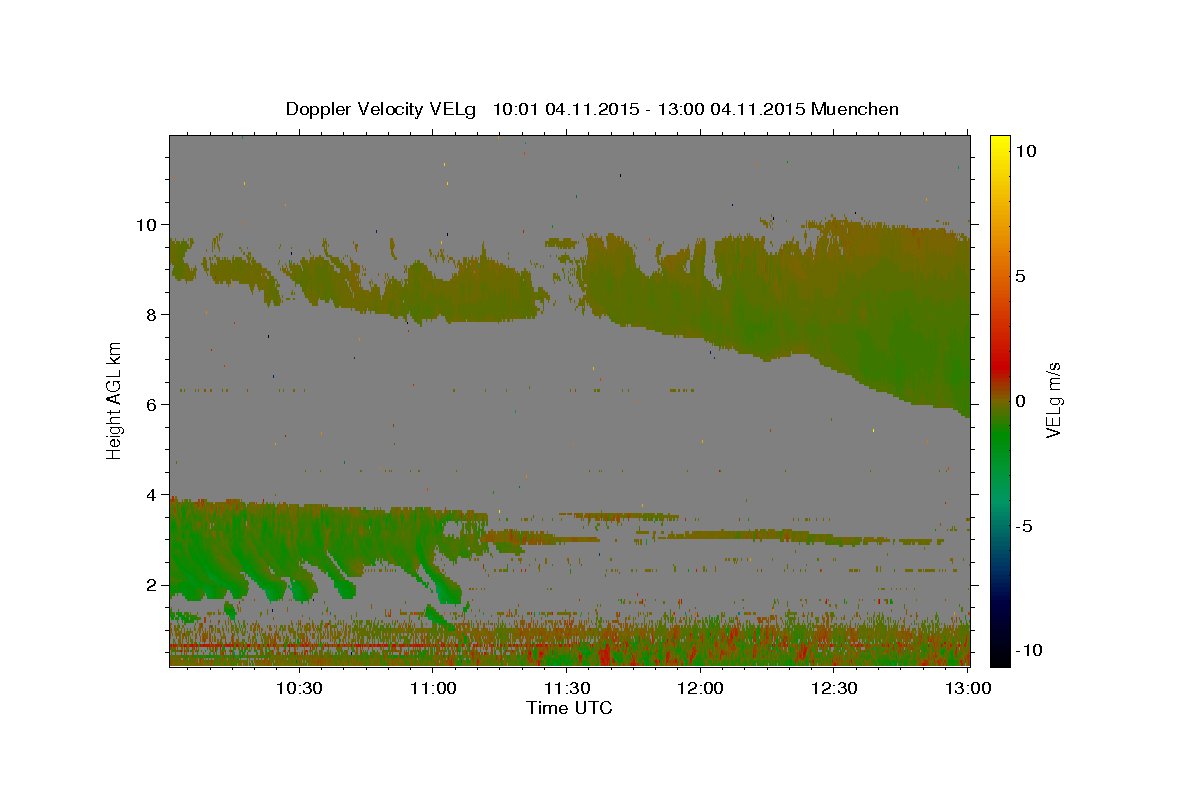Click the 10:30 time tick label
Screen dimensions: 1200x800
tap(298, 688)
